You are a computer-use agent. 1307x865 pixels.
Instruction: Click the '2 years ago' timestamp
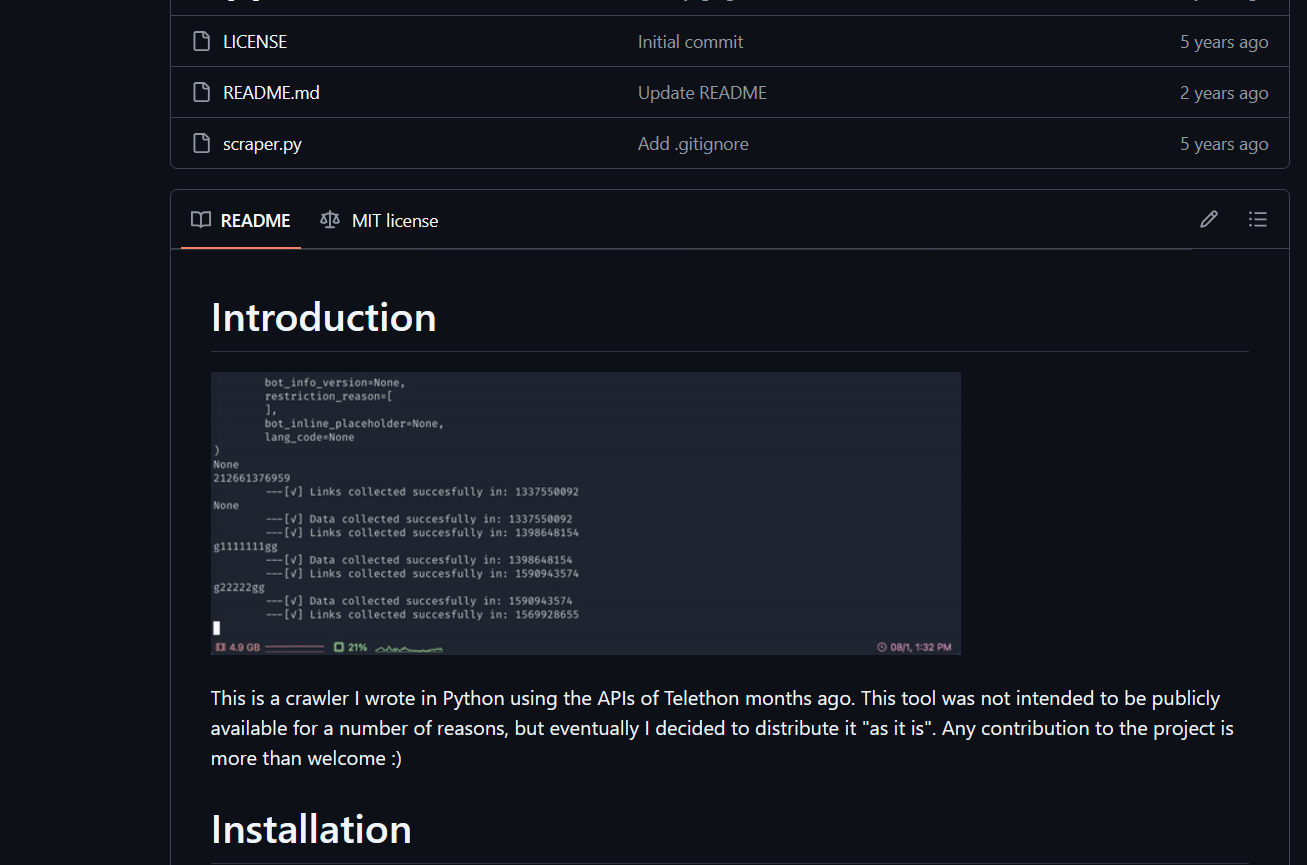1223,93
